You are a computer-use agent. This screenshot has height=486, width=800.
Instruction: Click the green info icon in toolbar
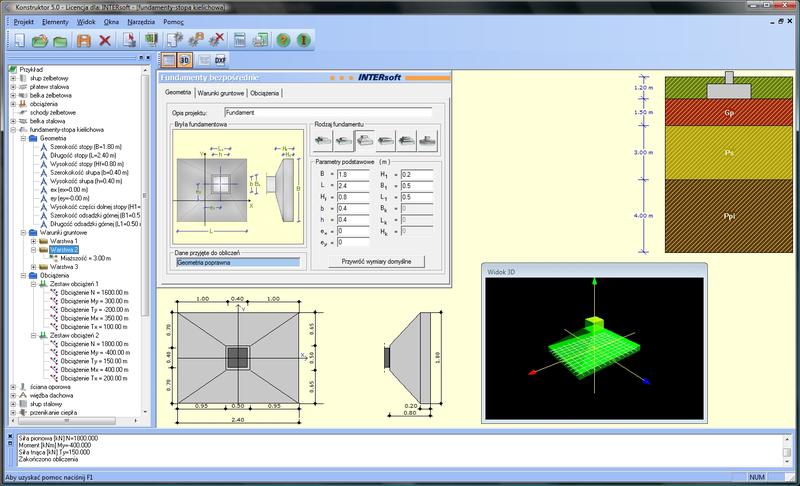click(304, 41)
